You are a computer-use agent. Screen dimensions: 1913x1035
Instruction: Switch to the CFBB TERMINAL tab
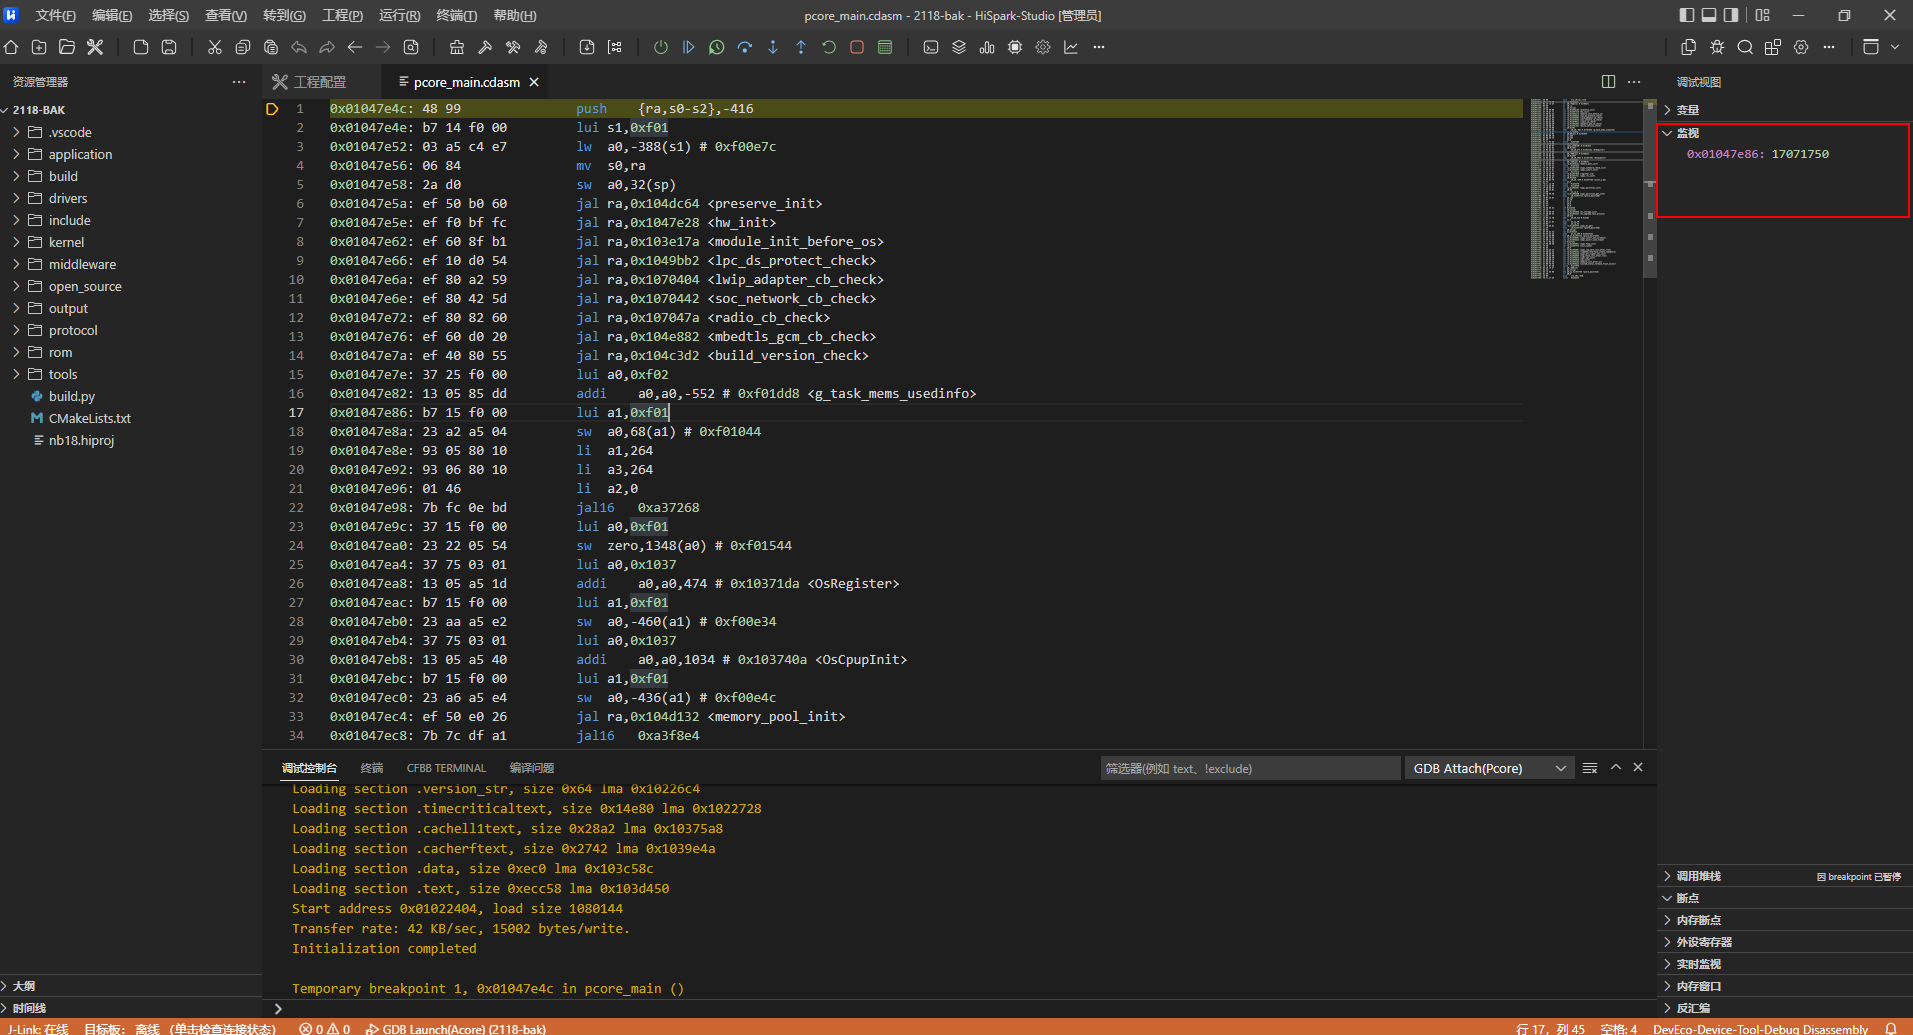(446, 768)
